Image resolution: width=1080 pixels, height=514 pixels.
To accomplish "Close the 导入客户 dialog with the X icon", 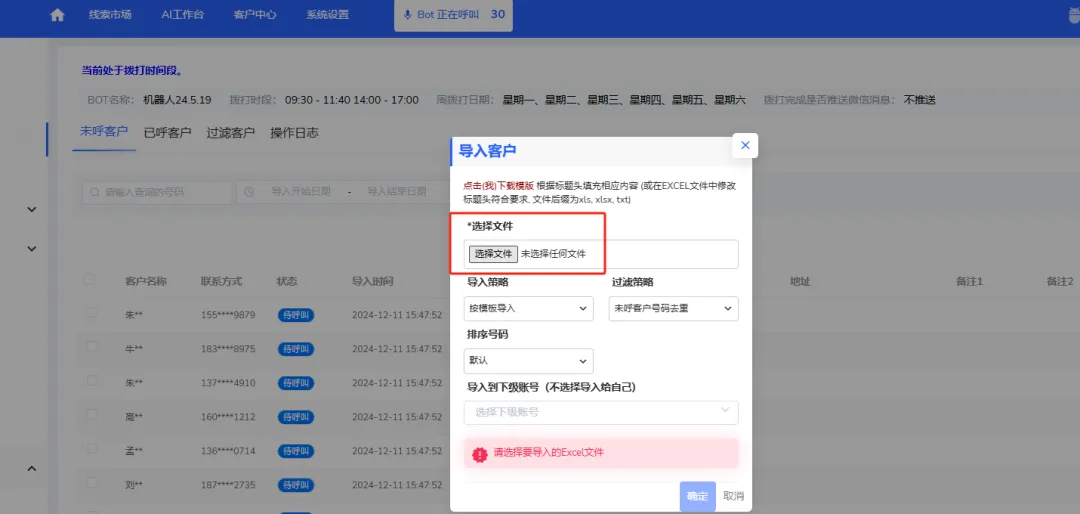I will click(x=745, y=145).
